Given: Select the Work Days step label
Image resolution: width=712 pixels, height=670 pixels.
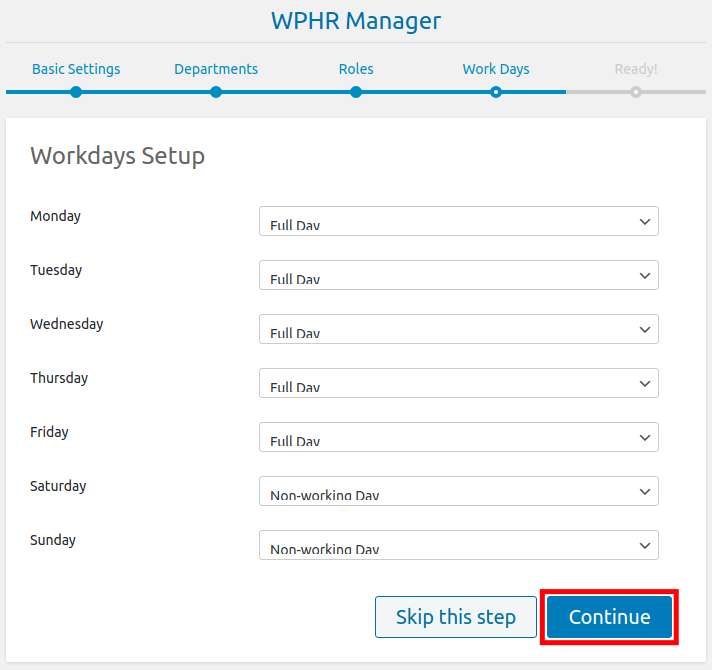Looking at the screenshot, I should coord(496,69).
